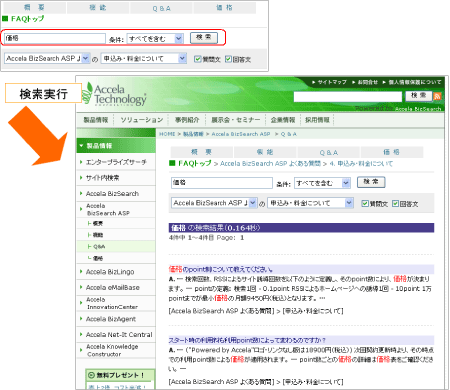Open Accela BizSearch ASP dropdown in lower page

[214, 203]
